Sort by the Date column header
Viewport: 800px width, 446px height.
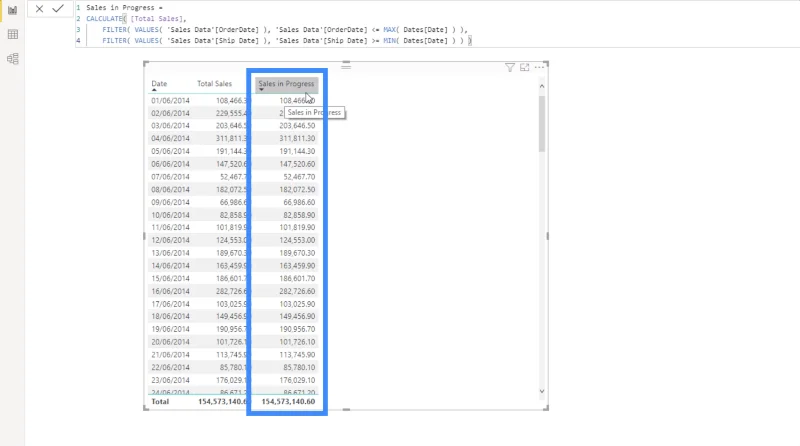(x=159, y=84)
